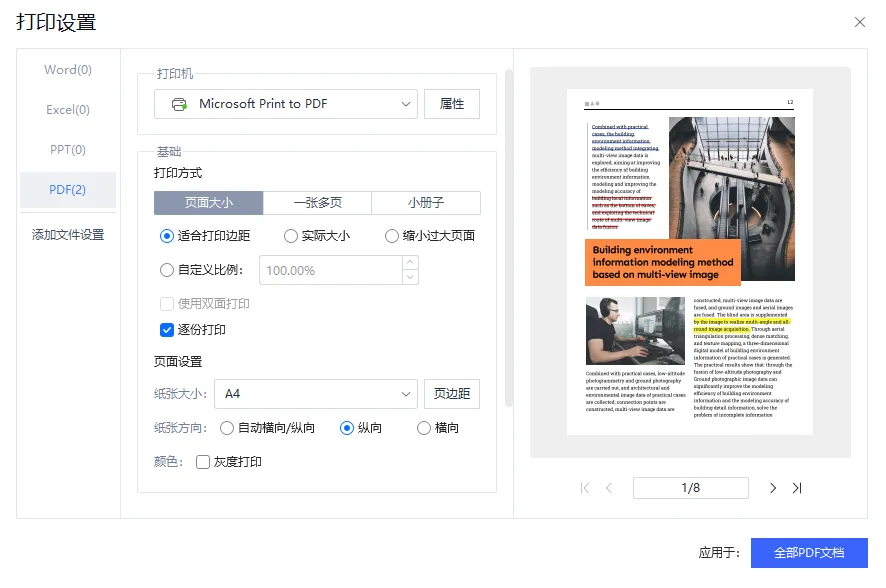Click the 页边距 margins button

pyautogui.click(x=452, y=394)
